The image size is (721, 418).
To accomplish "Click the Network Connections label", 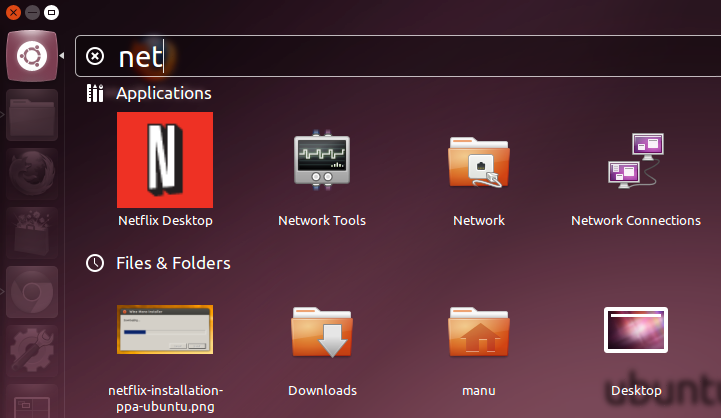I will pos(636,221).
